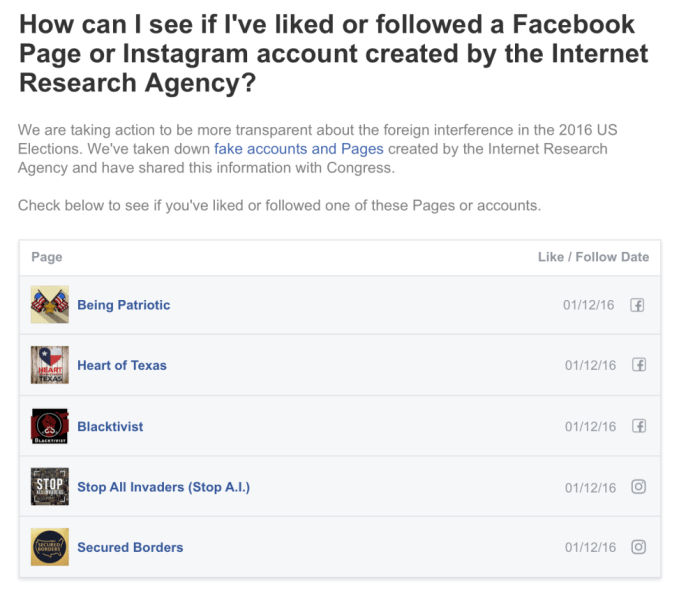Screen dimensions: 679x591
Task: Click the 01/12/16 date for Secured Borders
Action: 590,547
